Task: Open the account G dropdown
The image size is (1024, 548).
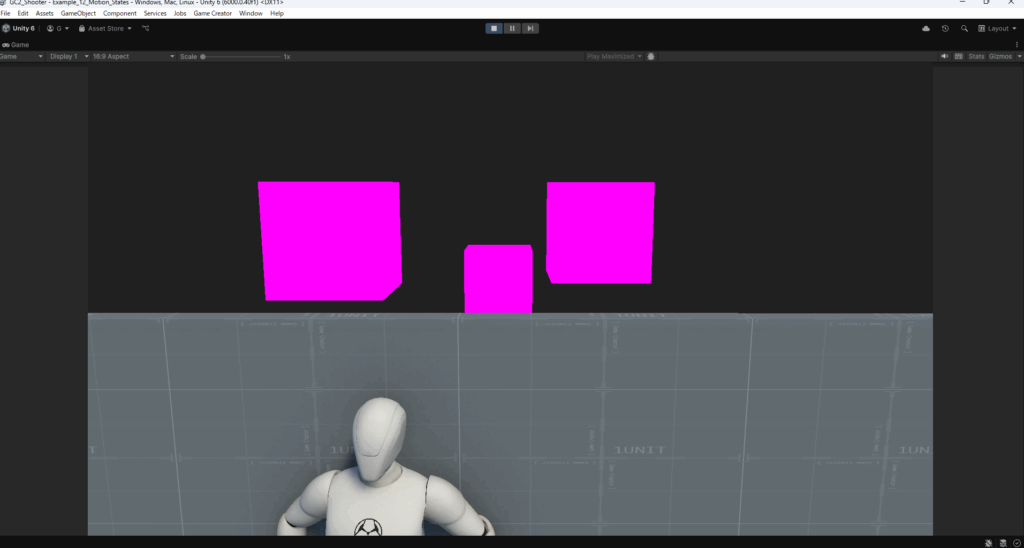Action: [x=57, y=29]
